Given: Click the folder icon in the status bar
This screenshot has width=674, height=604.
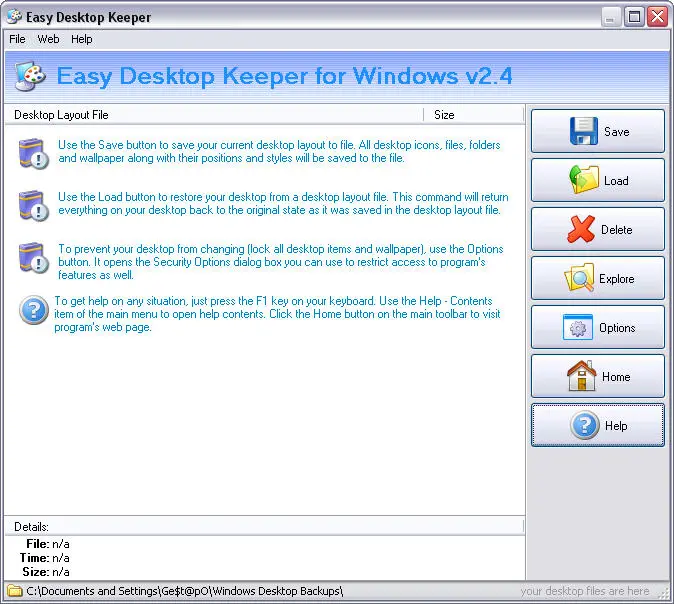Looking at the screenshot, I should point(15,591).
